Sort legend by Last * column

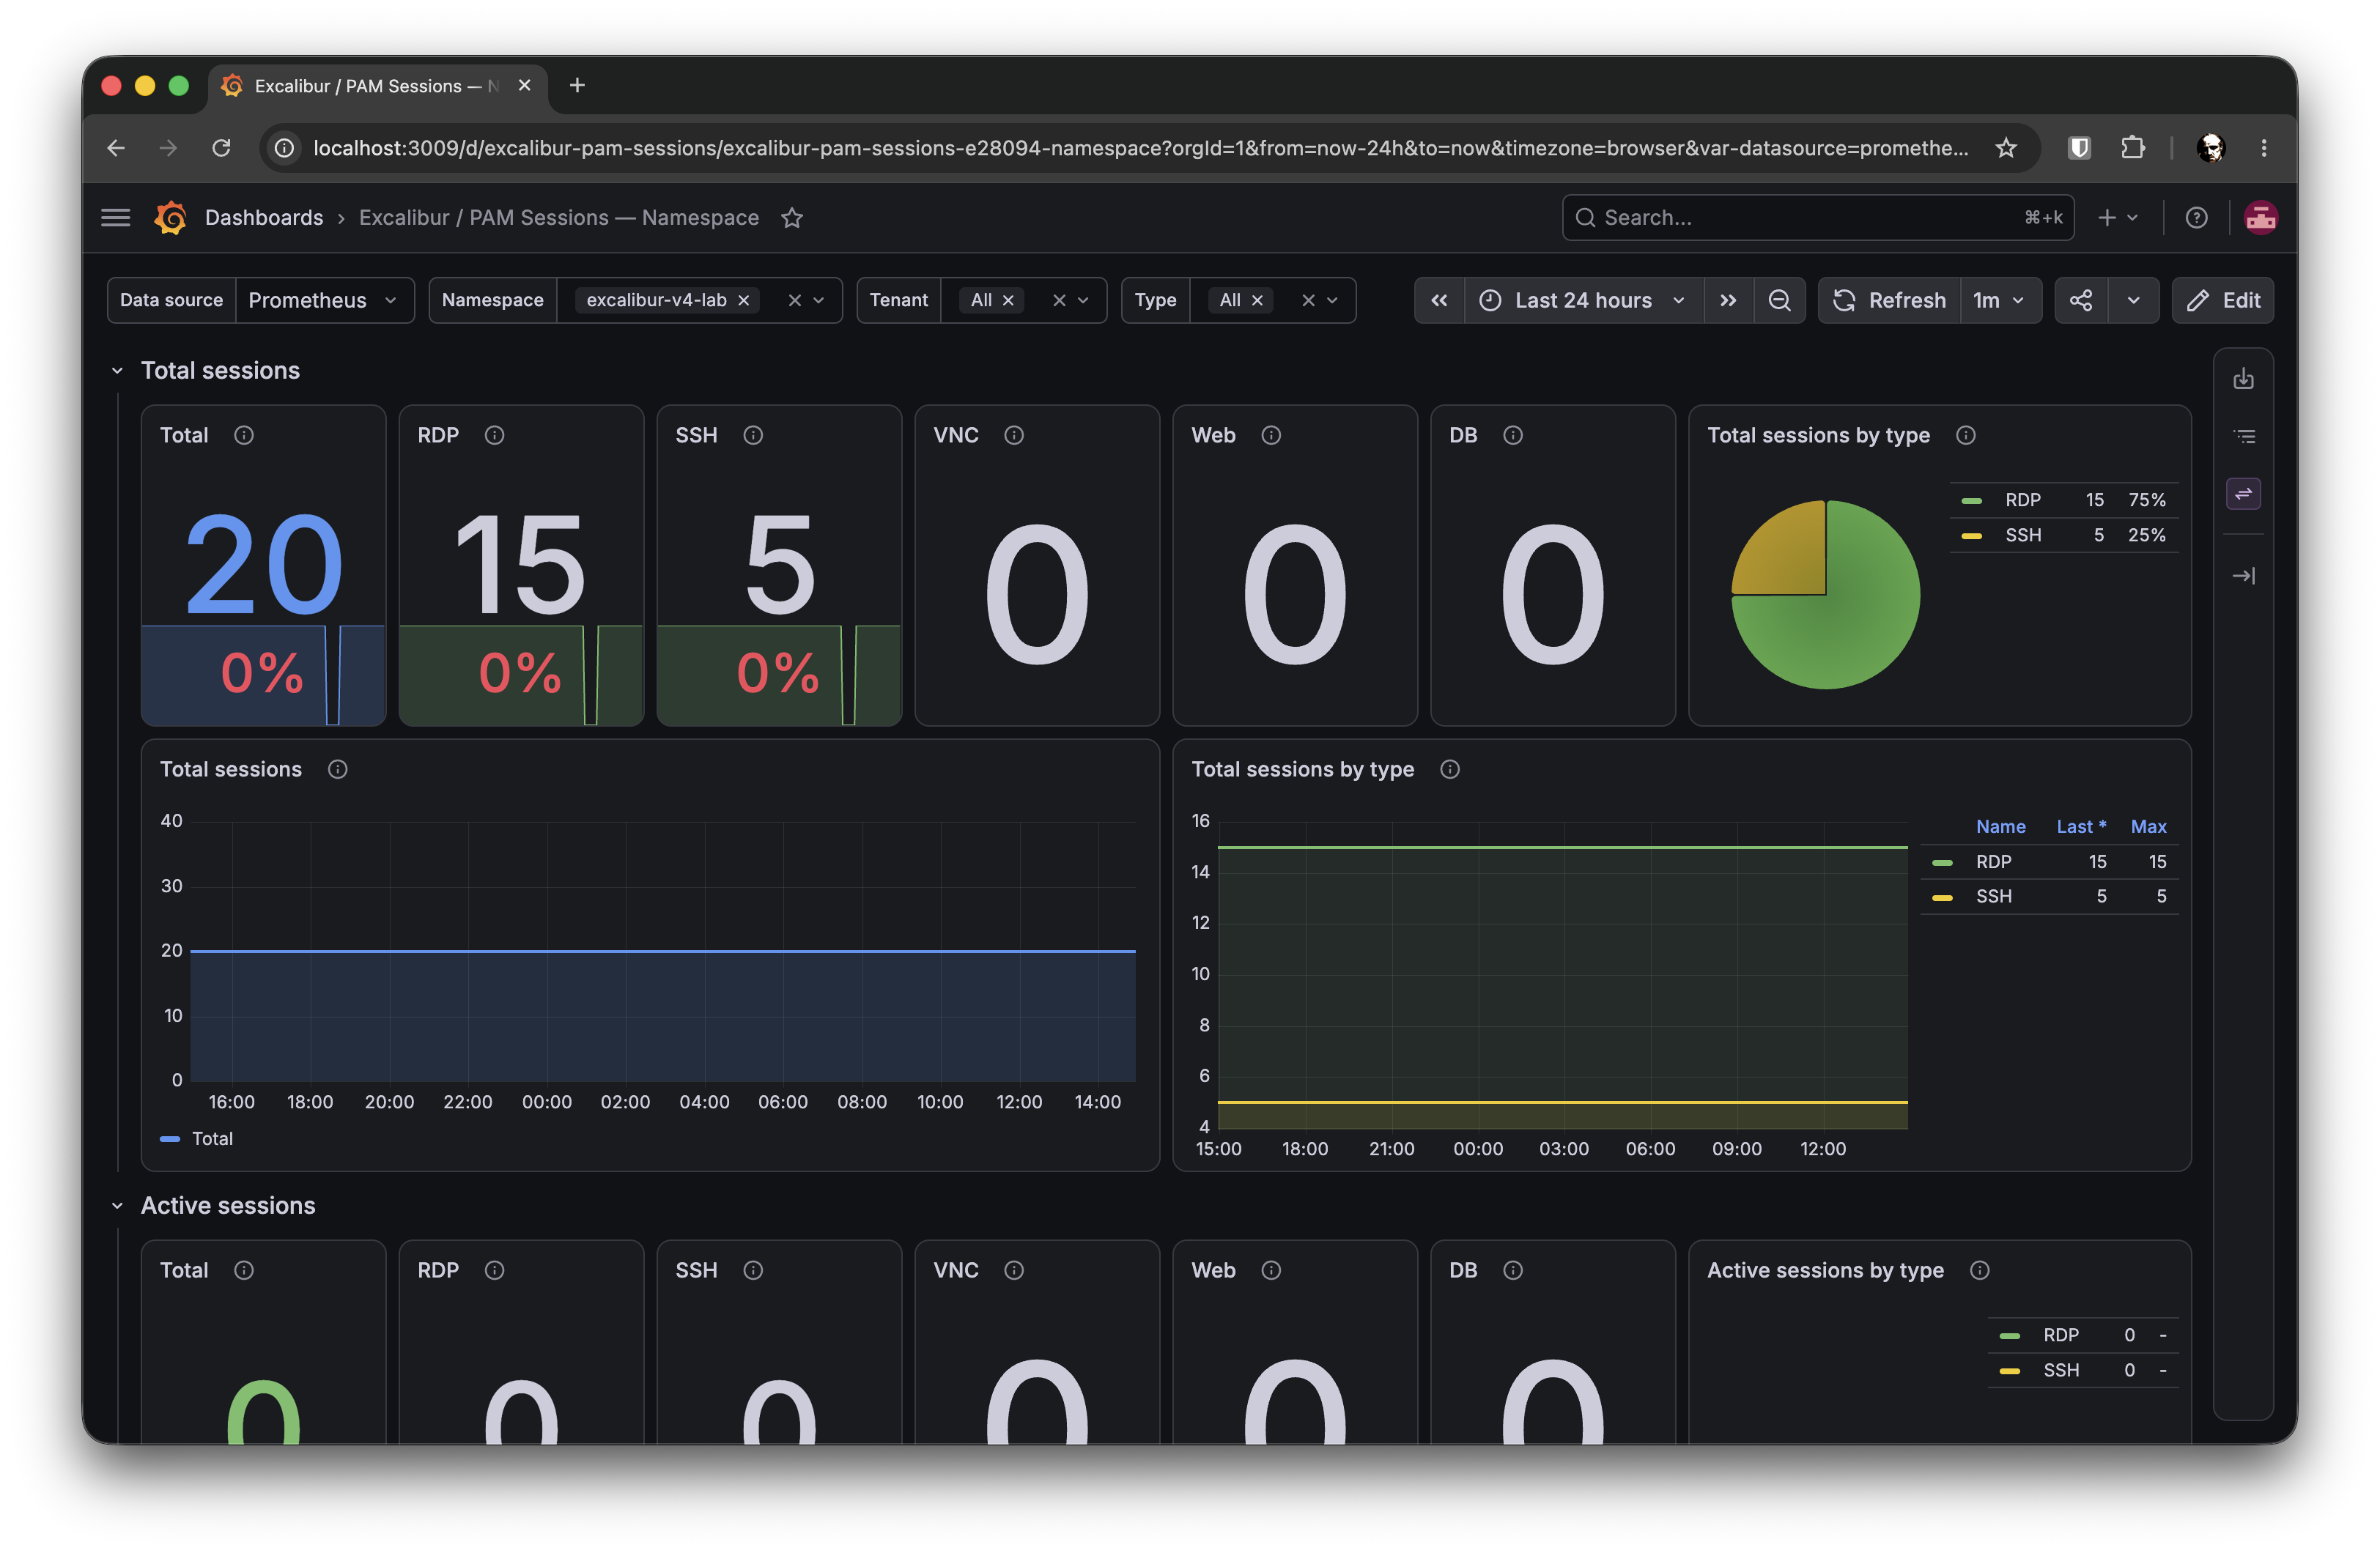pos(2081,827)
